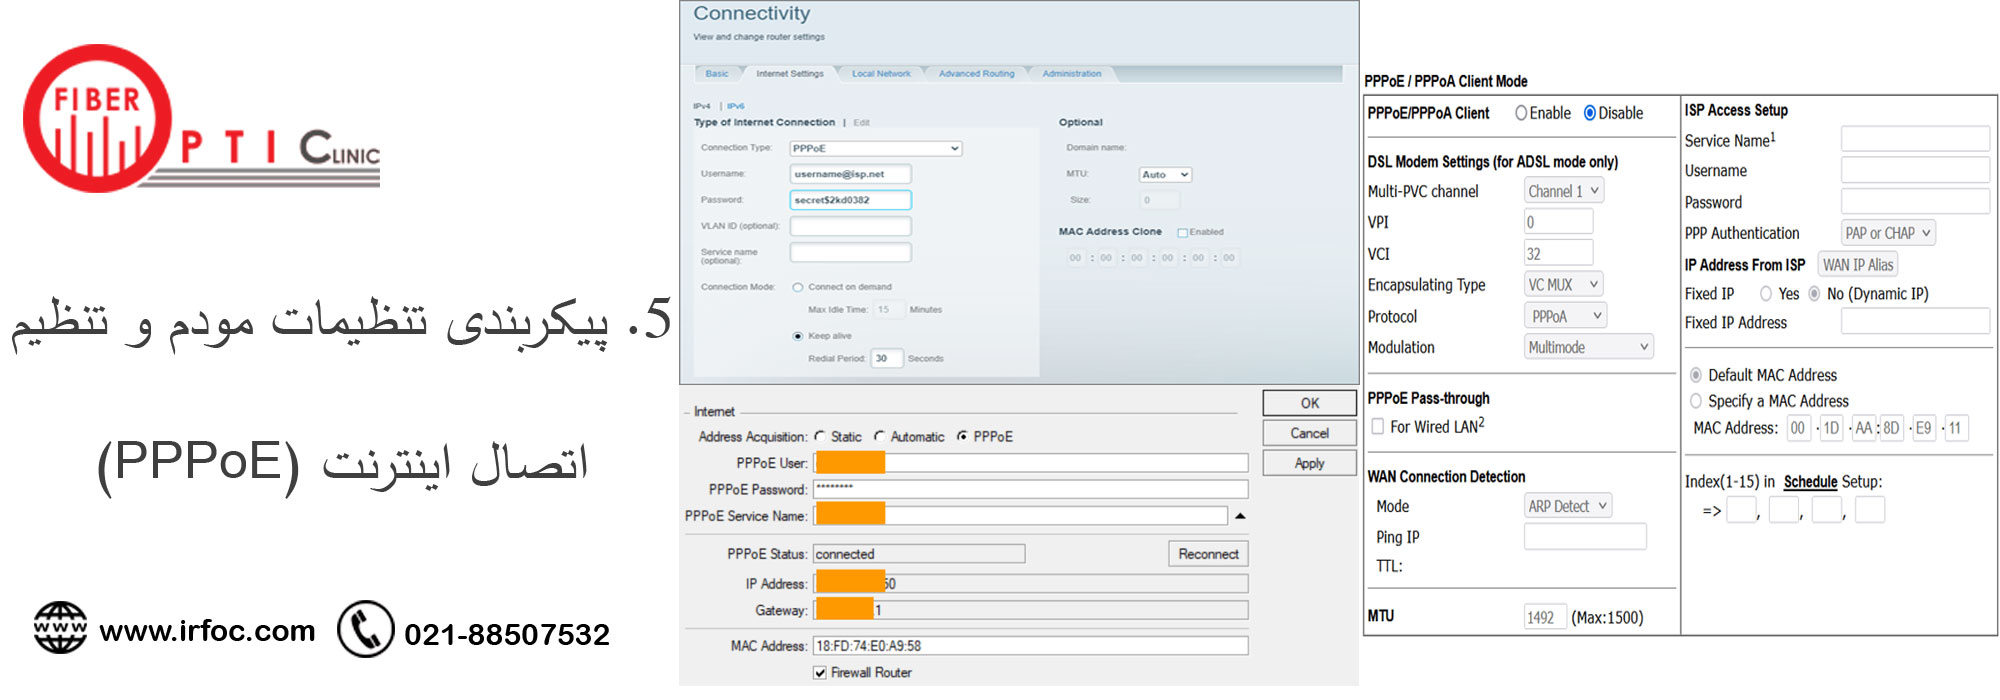The image size is (2000, 700).
Task: Click the PPPoE Service Name field
Action: pyautogui.click(x=1021, y=516)
